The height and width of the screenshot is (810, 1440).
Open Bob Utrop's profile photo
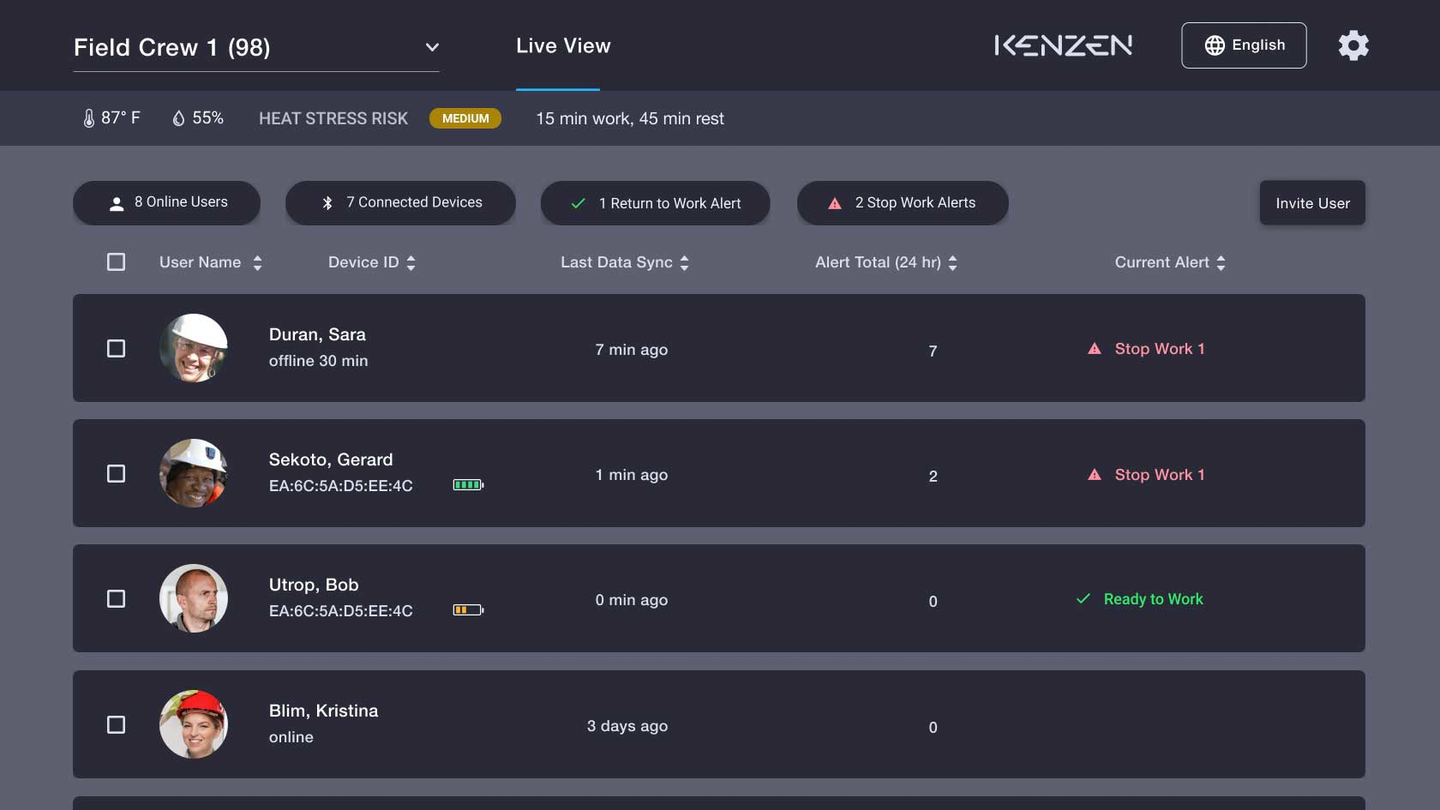click(194, 599)
